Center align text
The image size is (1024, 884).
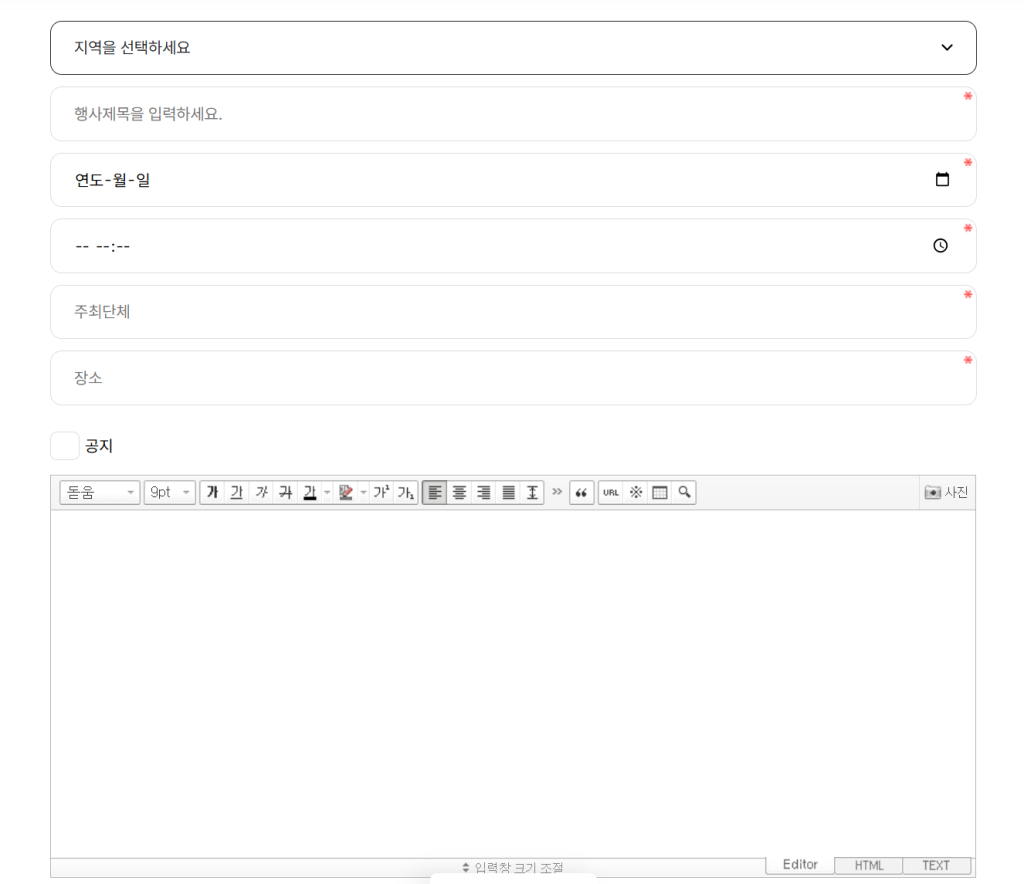pos(459,492)
